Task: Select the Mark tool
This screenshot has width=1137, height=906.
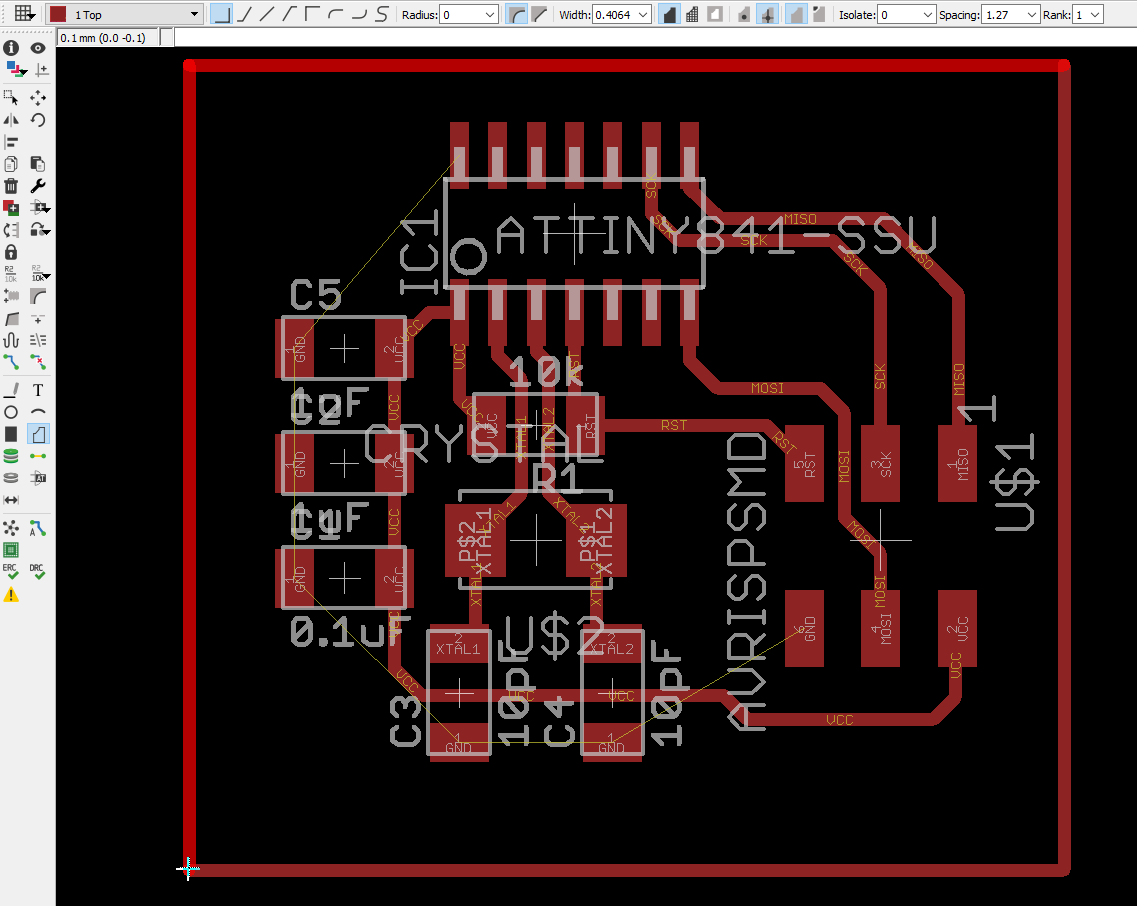Action: tap(42, 70)
